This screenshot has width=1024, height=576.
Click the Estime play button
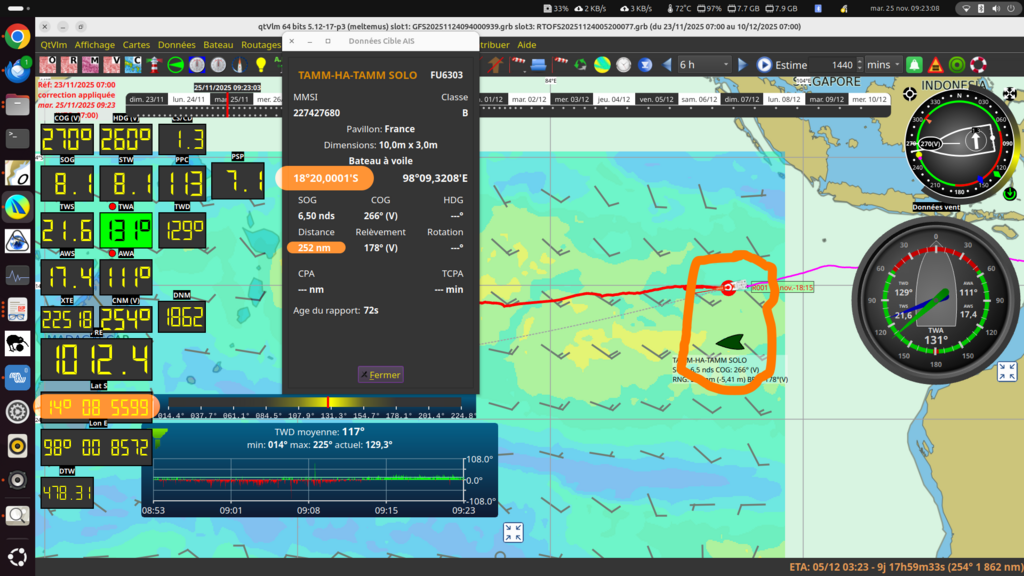click(764, 65)
